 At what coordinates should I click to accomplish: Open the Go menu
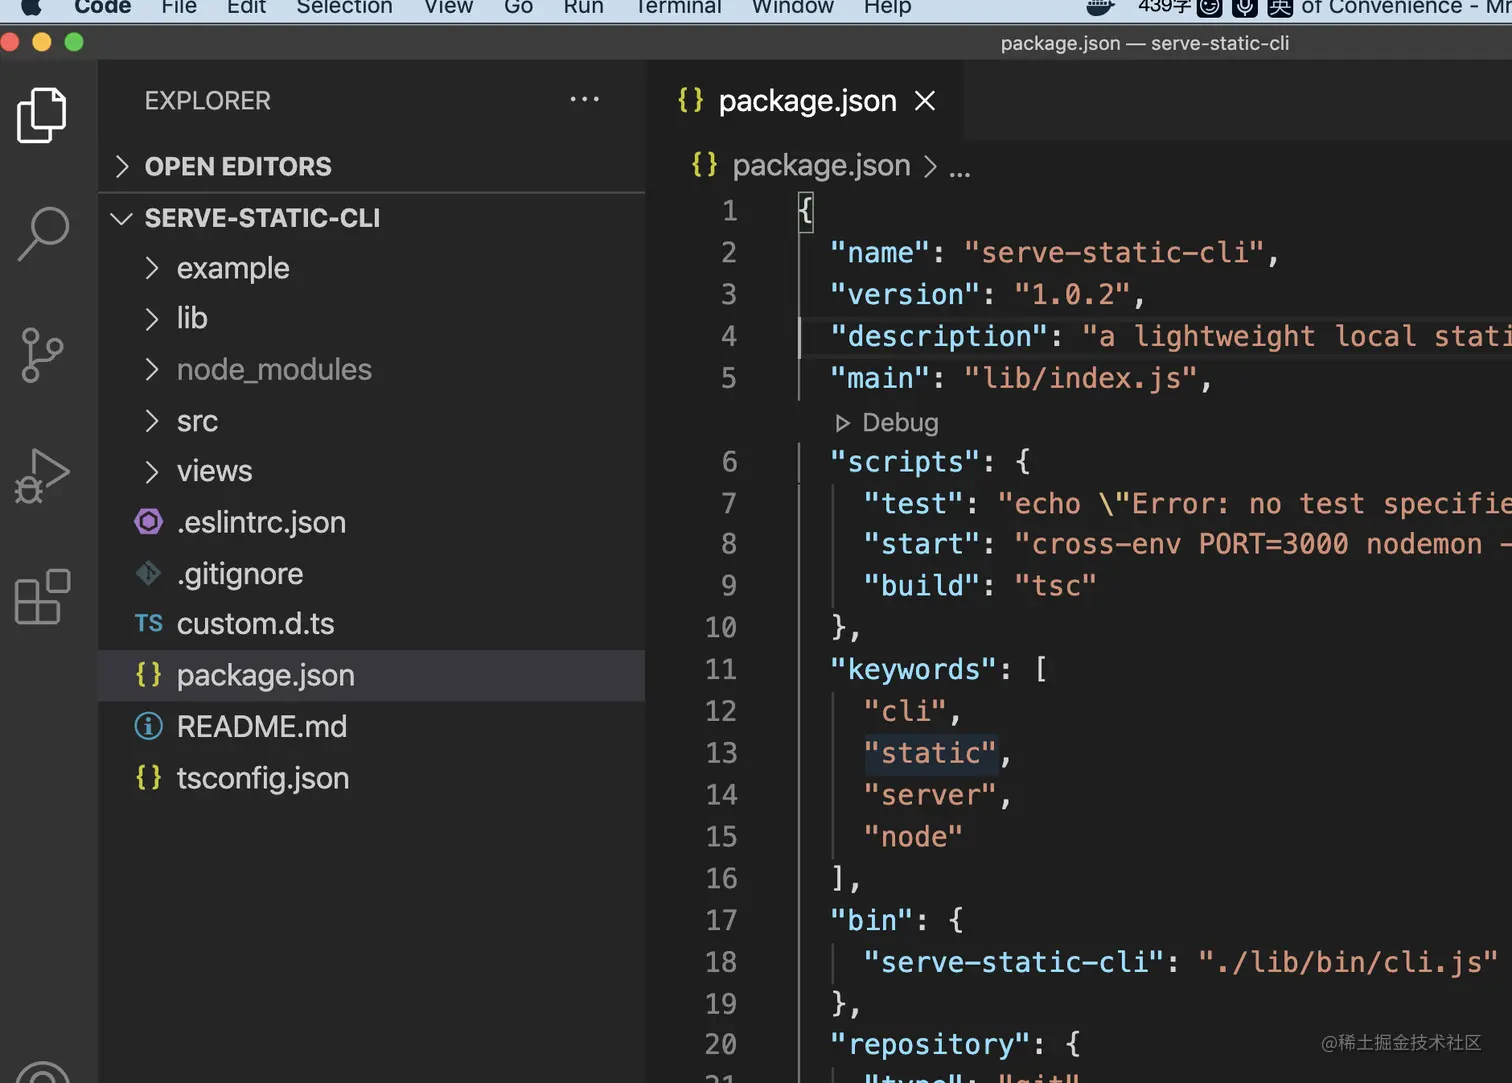tap(518, 7)
